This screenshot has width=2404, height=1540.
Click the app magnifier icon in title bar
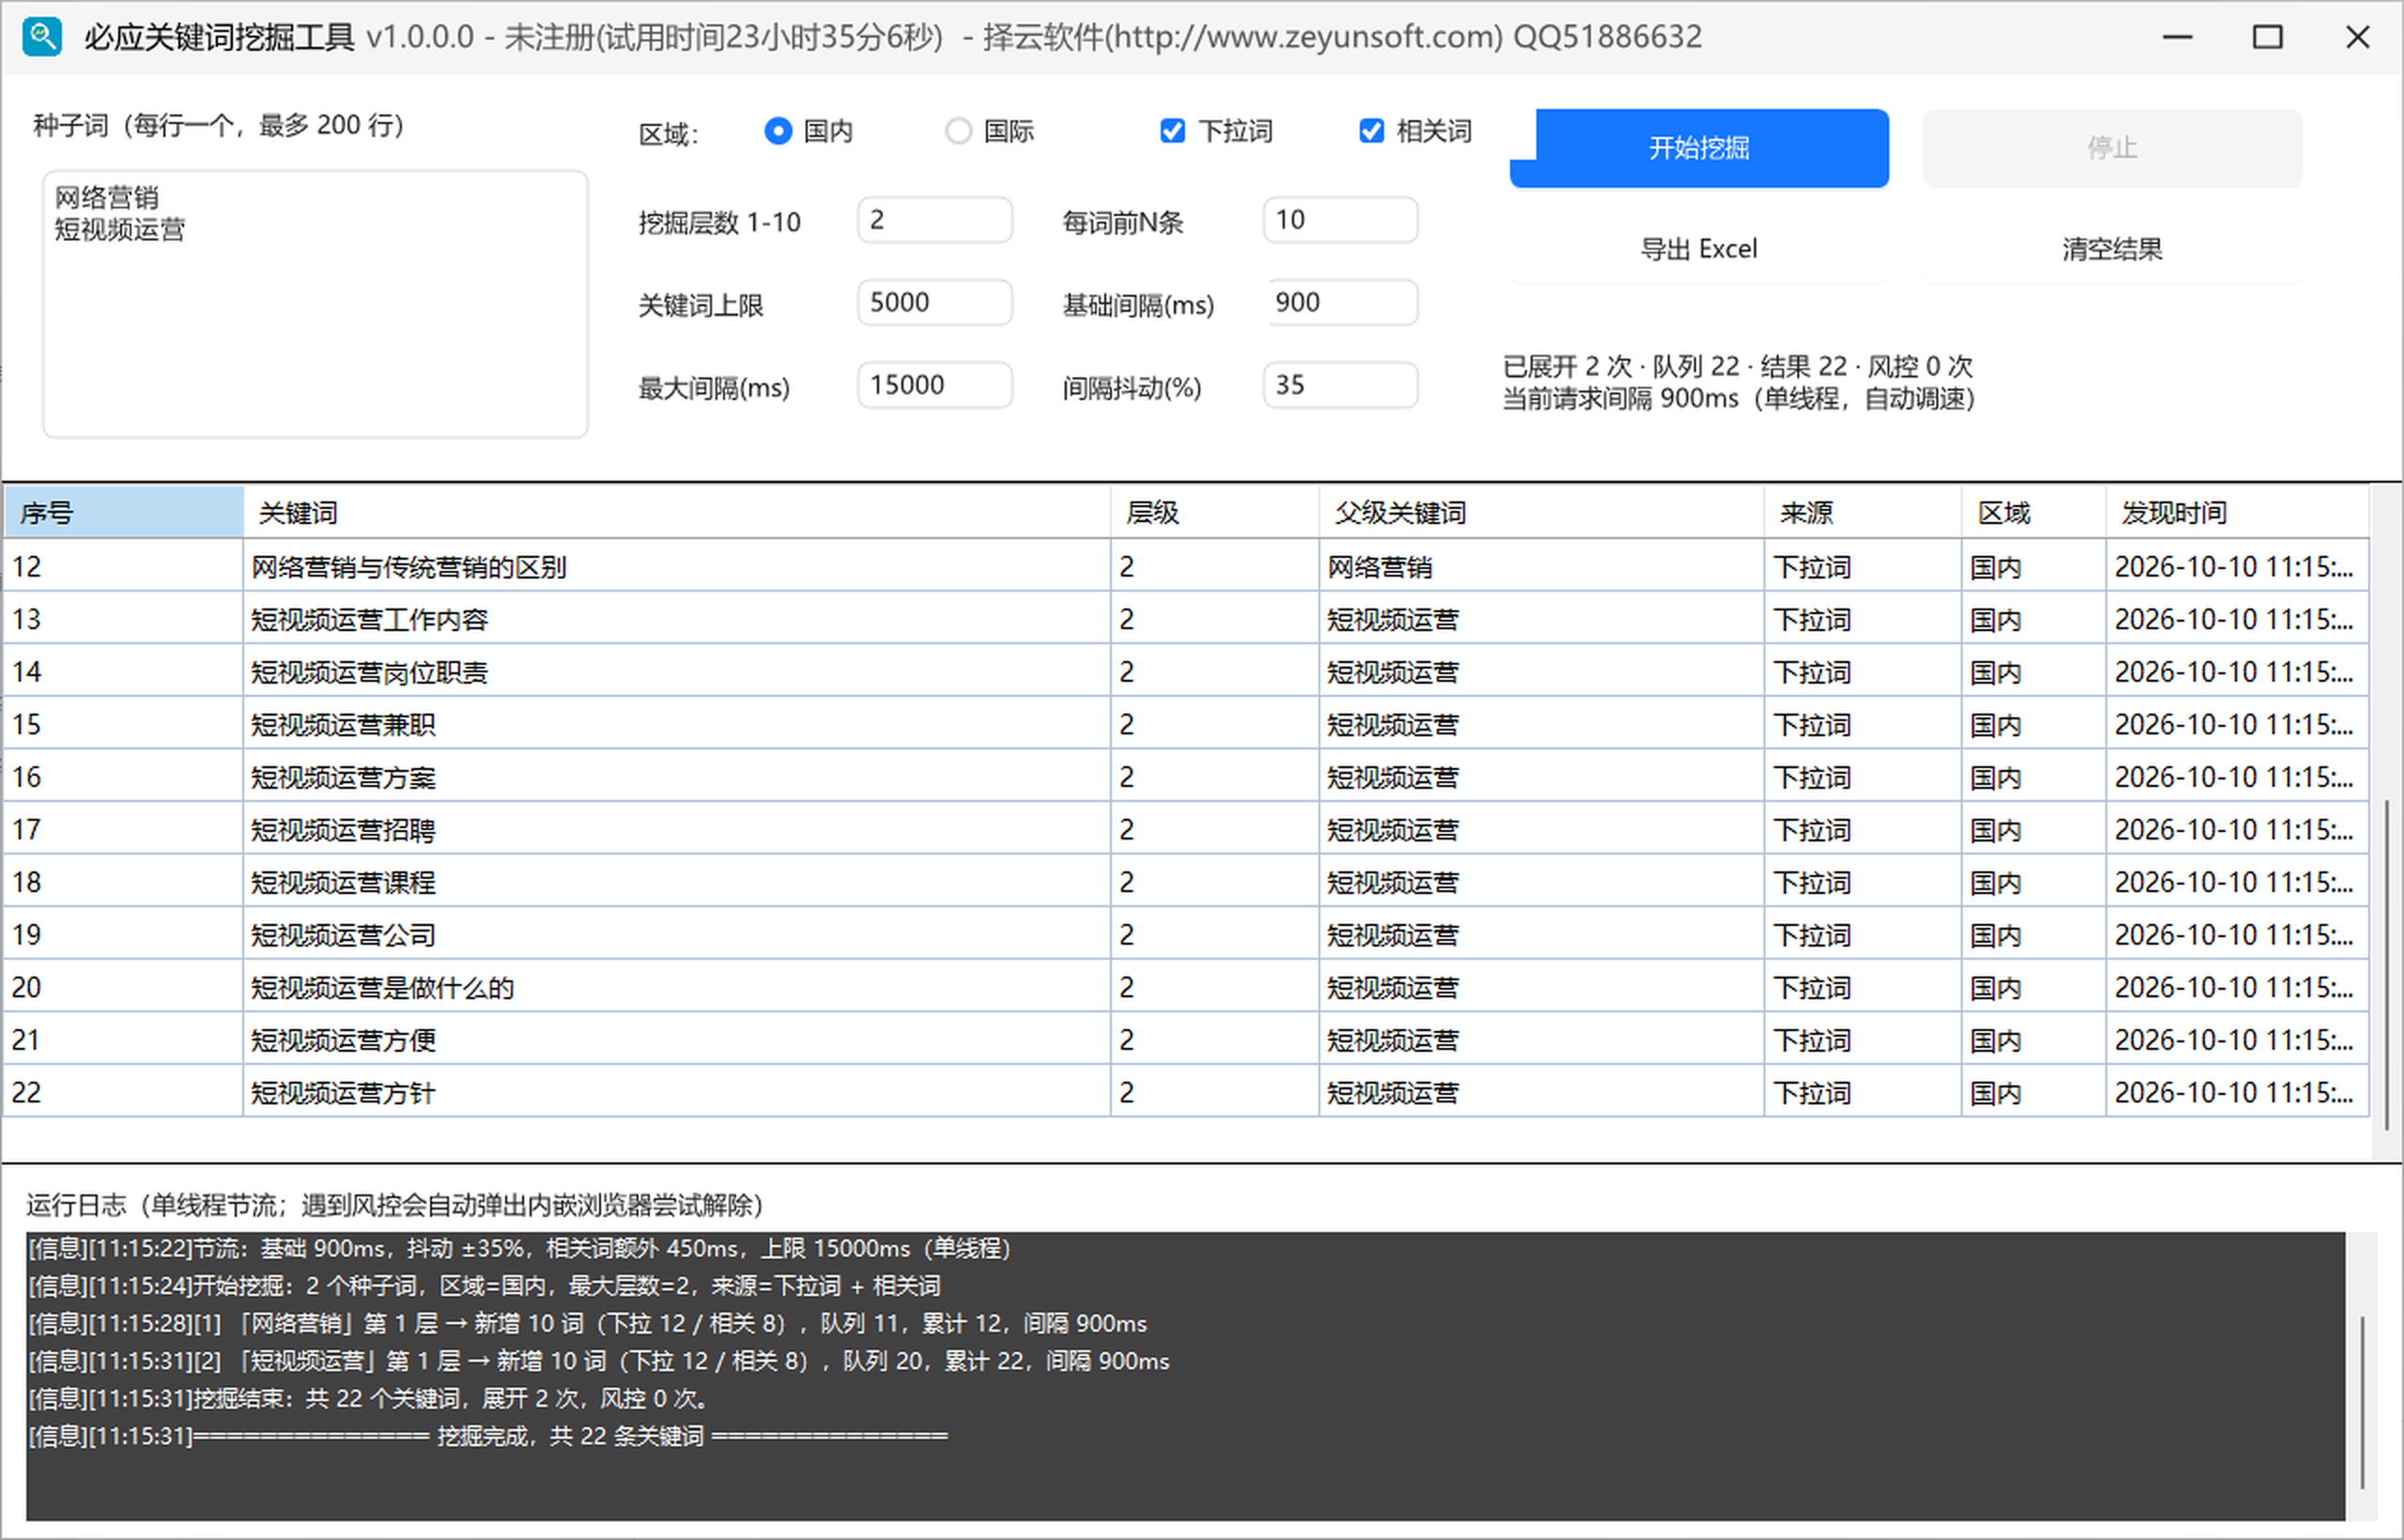click(x=42, y=37)
